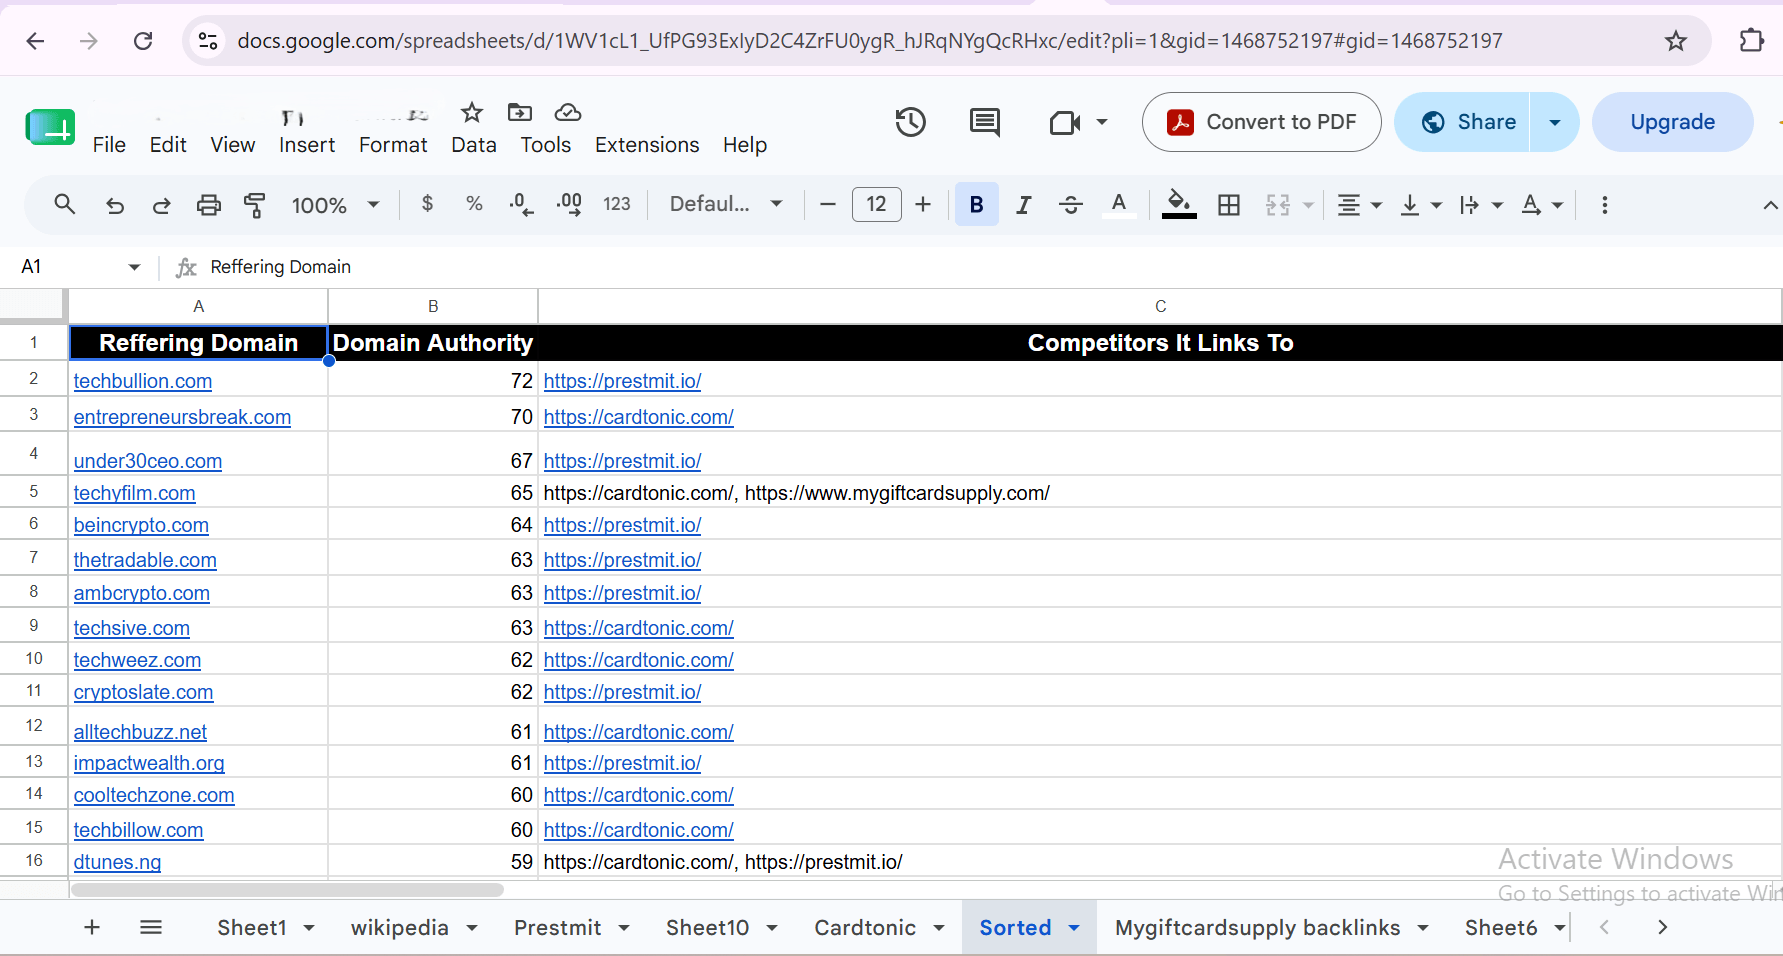Click the Upgrade button

pos(1672,122)
